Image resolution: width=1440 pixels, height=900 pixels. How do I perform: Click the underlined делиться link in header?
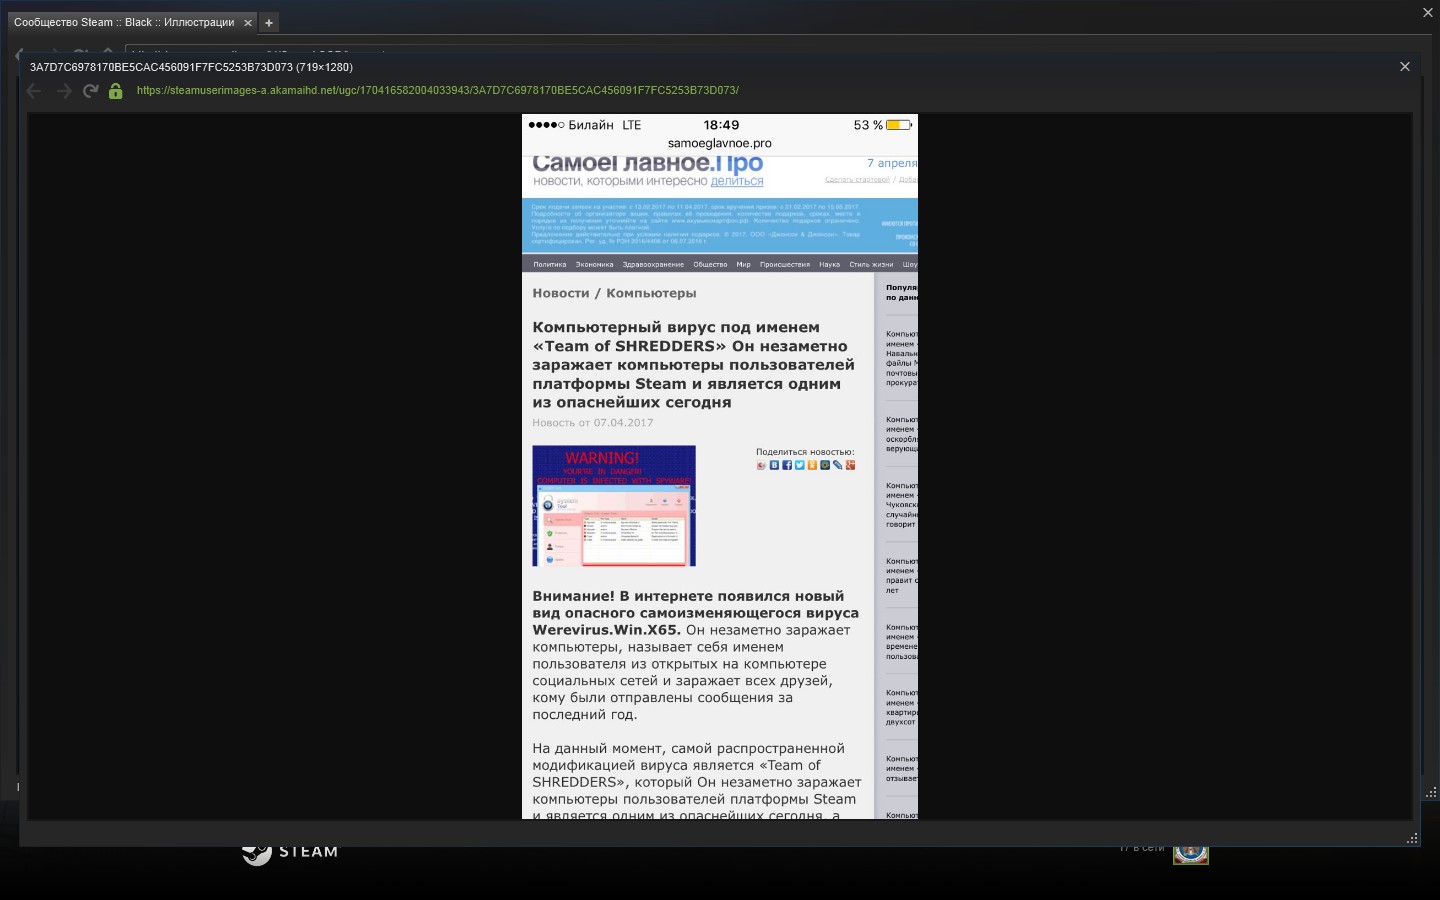(737, 181)
